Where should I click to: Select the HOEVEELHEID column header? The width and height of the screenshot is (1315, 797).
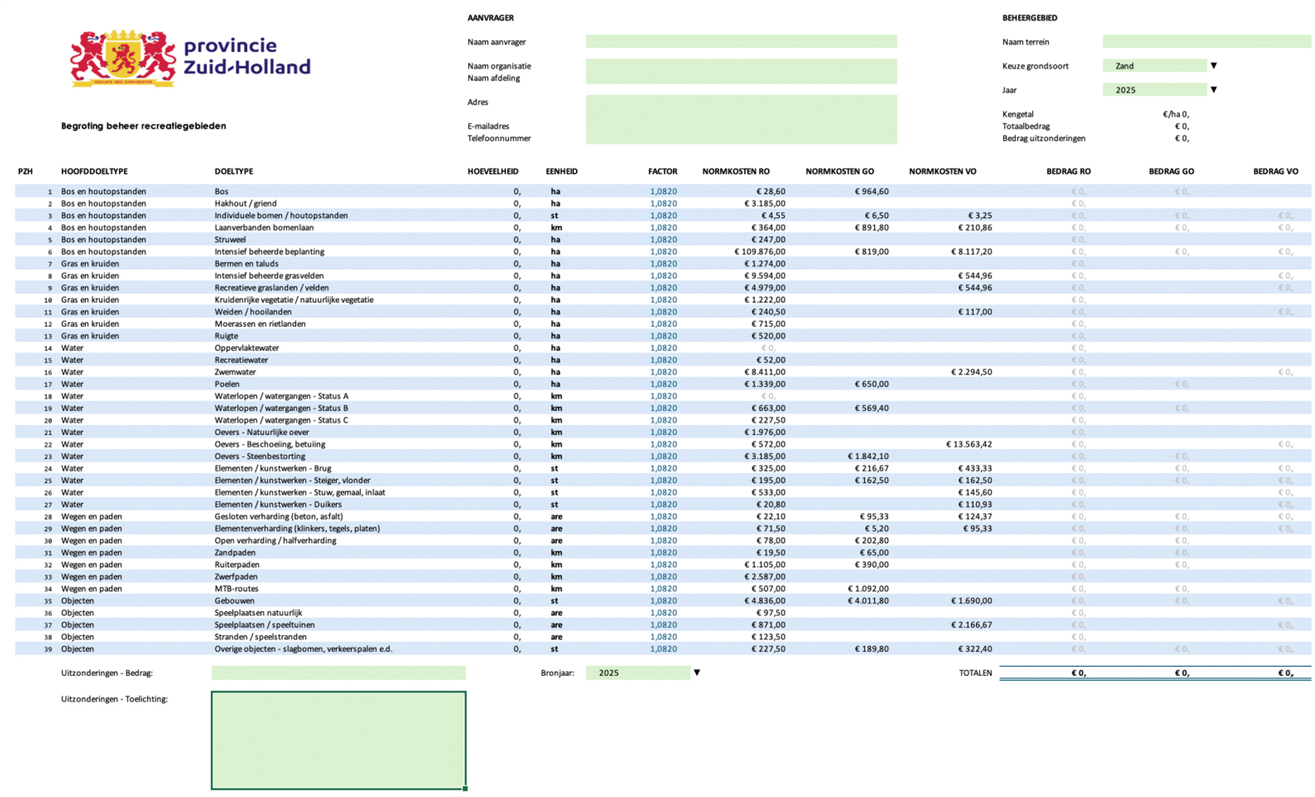pyautogui.click(x=493, y=172)
